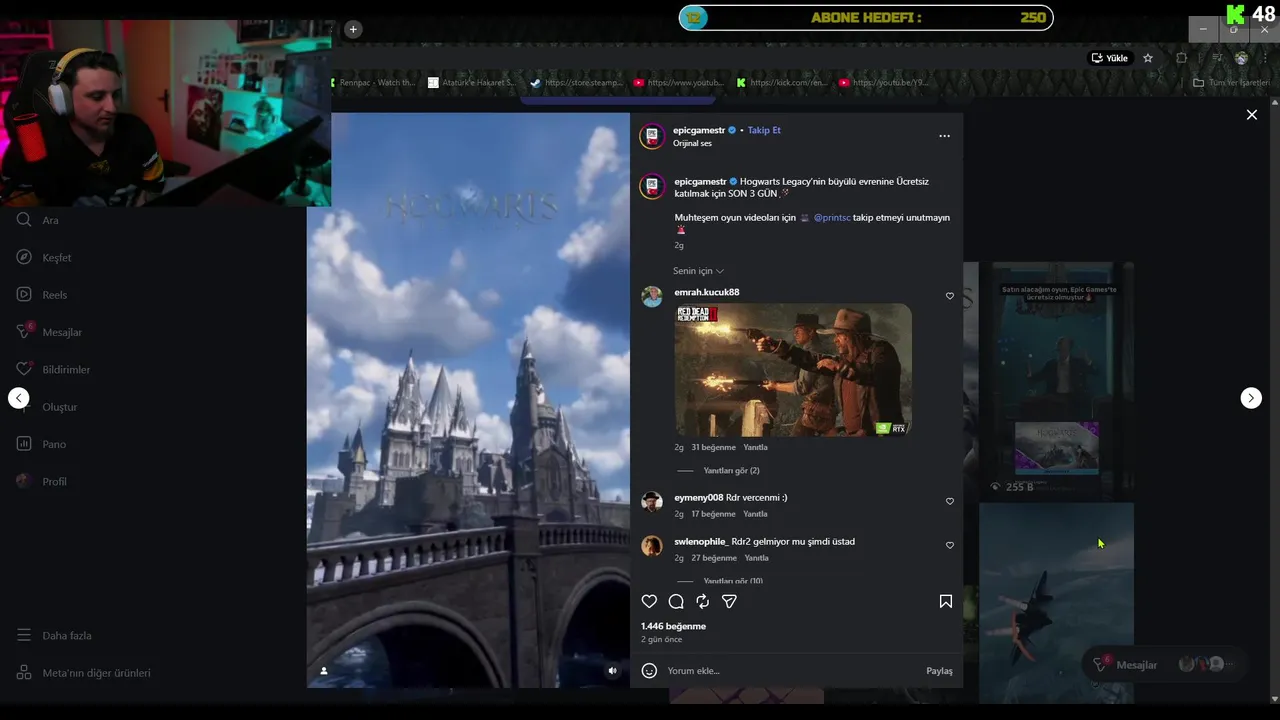1280x720 pixels.
Task: Open the youtu.be bookmark
Action: (x=884, y=83)
